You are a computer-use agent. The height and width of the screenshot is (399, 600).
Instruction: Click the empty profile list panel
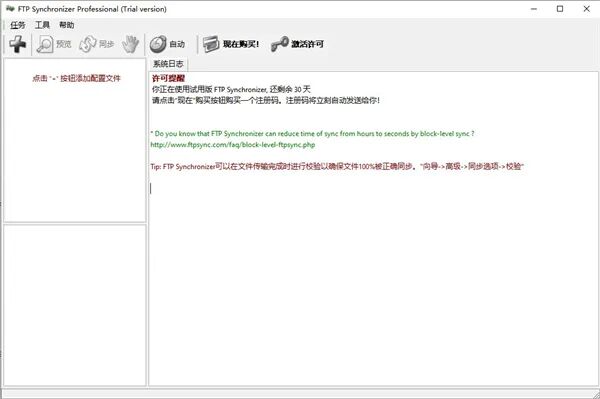point(75,140)
